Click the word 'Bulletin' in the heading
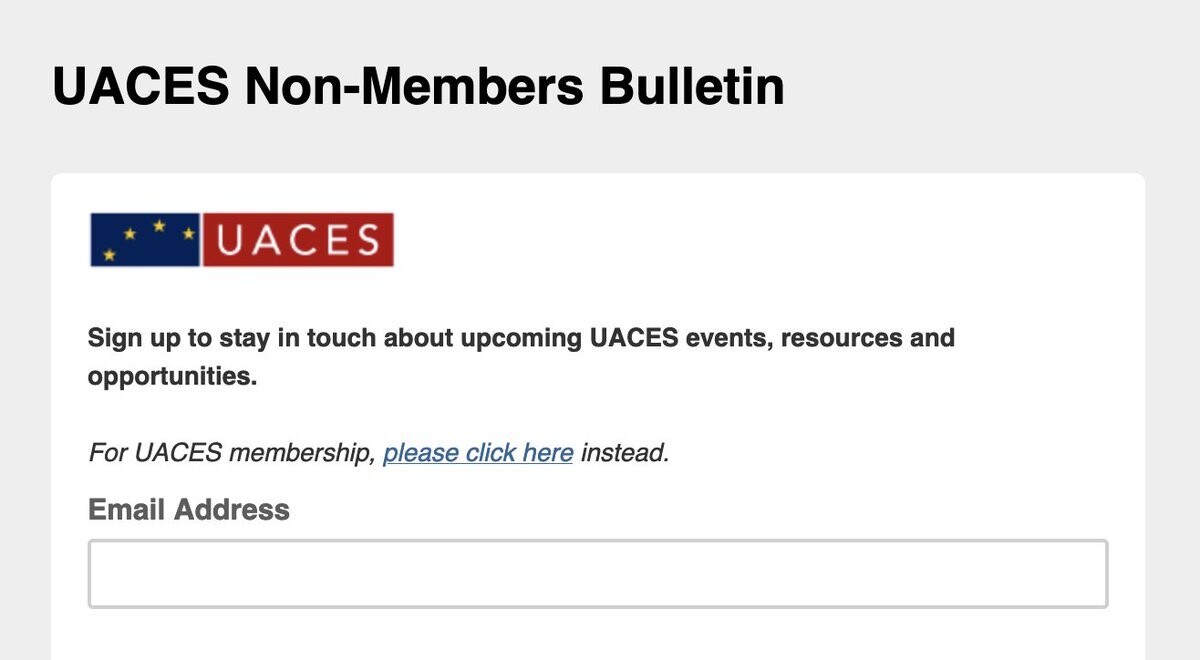Image resolution: width=1200 pixels, height=660 pixels. (x=692, y=86)
